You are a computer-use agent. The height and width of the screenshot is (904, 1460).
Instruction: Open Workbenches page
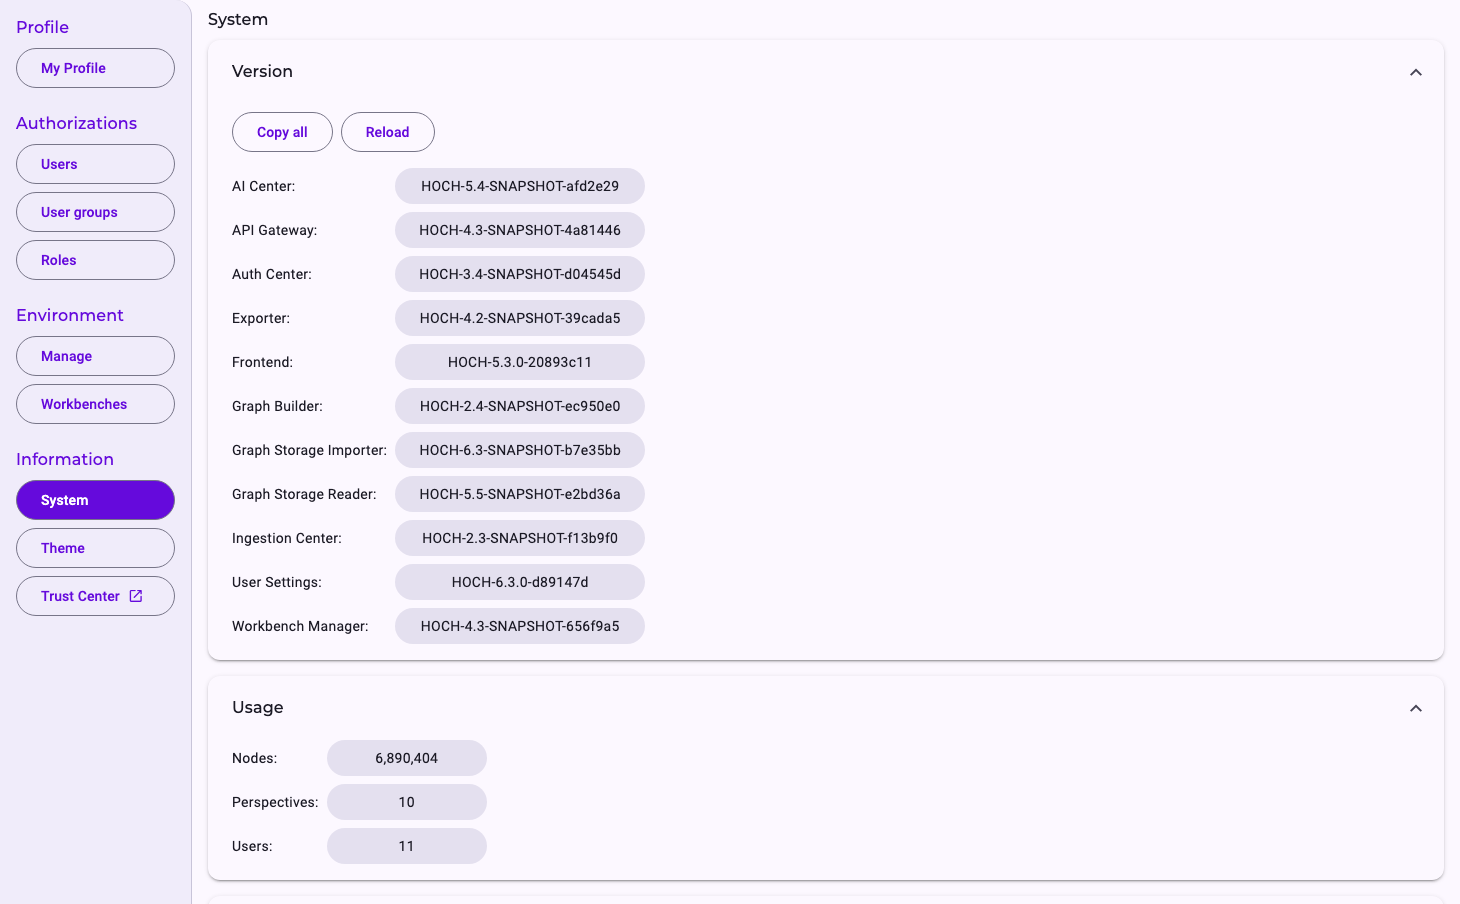[x=95, y=404]
